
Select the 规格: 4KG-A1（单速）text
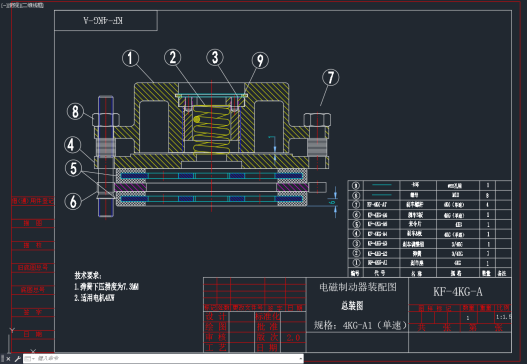[x=360, y=325]
